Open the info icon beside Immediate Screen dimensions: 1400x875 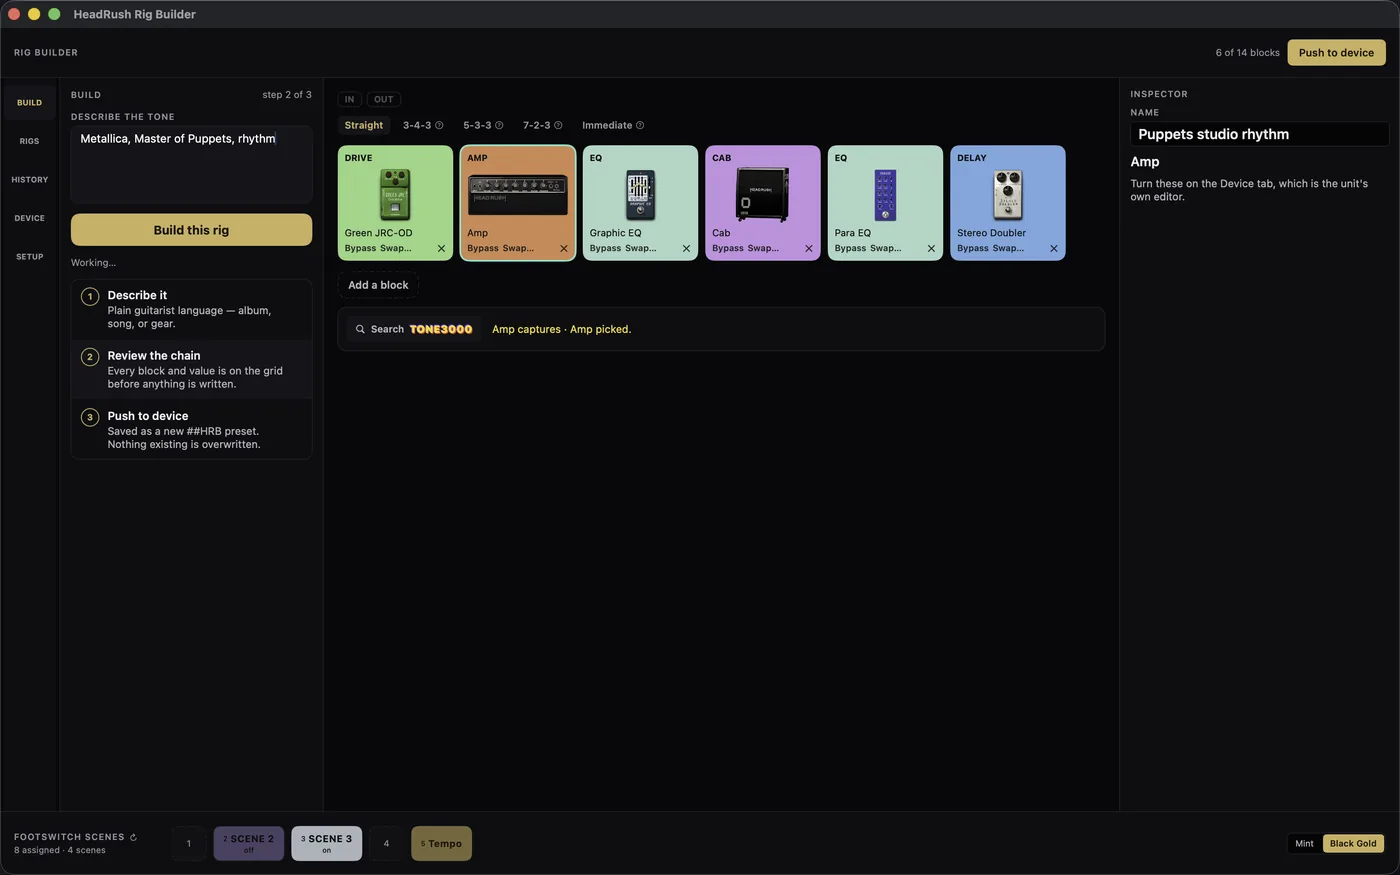(x=640, y=126)
